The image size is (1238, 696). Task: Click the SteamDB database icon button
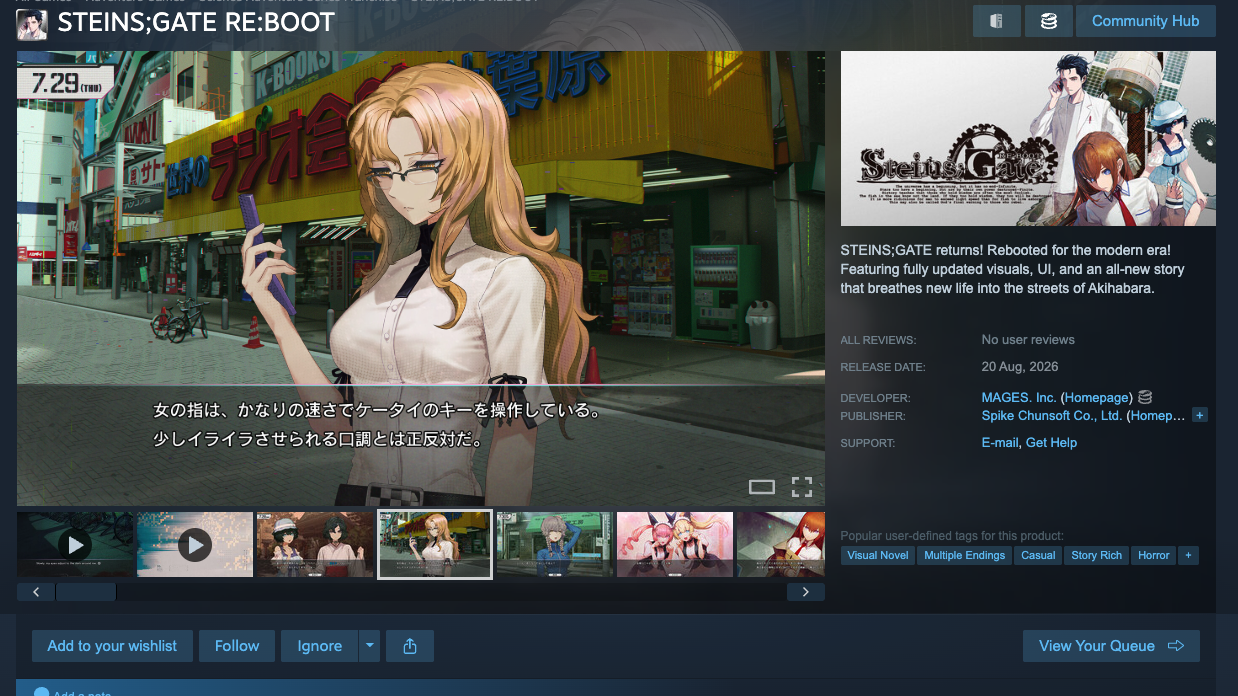pyautogui.click(x=1049, y=21)
